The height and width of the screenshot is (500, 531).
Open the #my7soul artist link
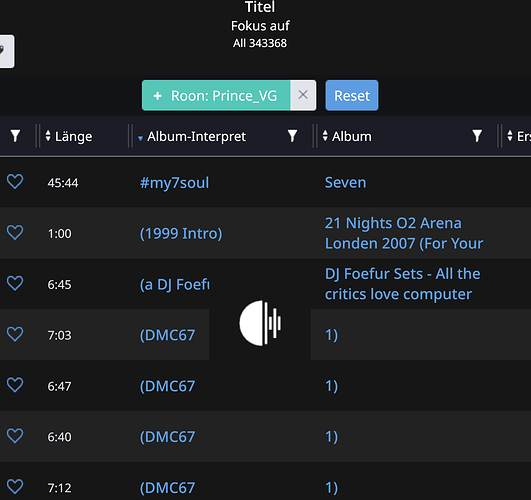[174, 183]
